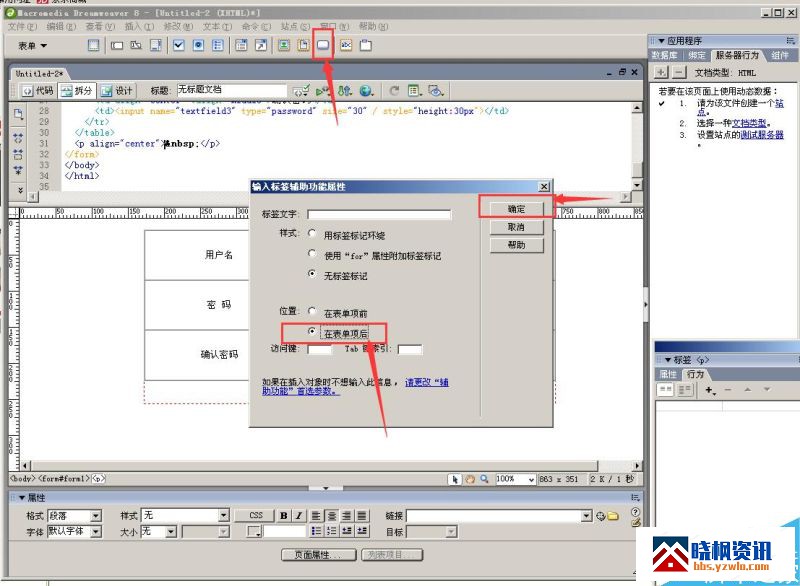
Task: Click the Bold formatting button in Properties
Action: (284, 516)
